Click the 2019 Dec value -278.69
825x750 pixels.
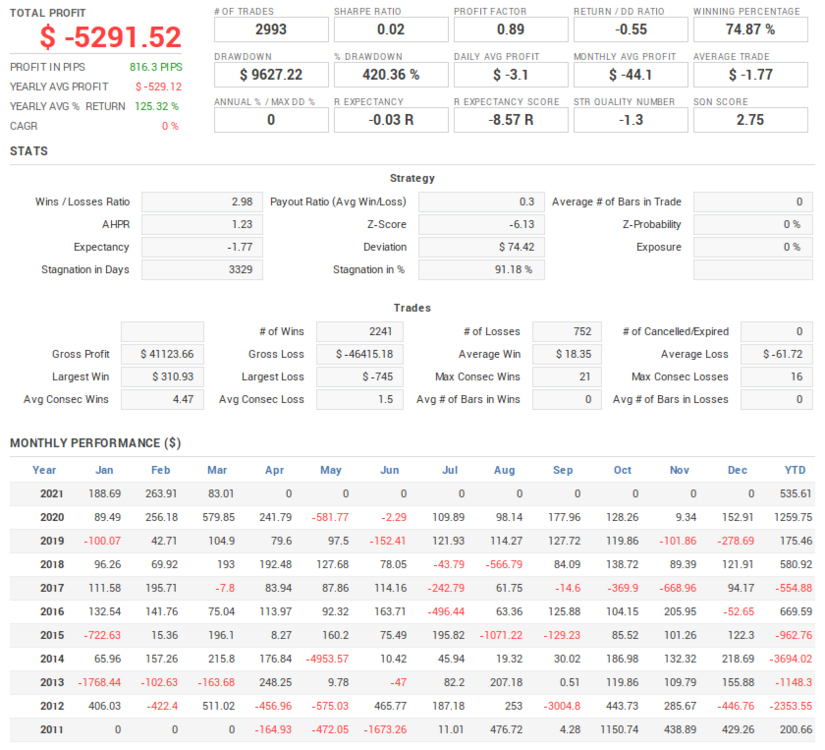click(735, 541)
